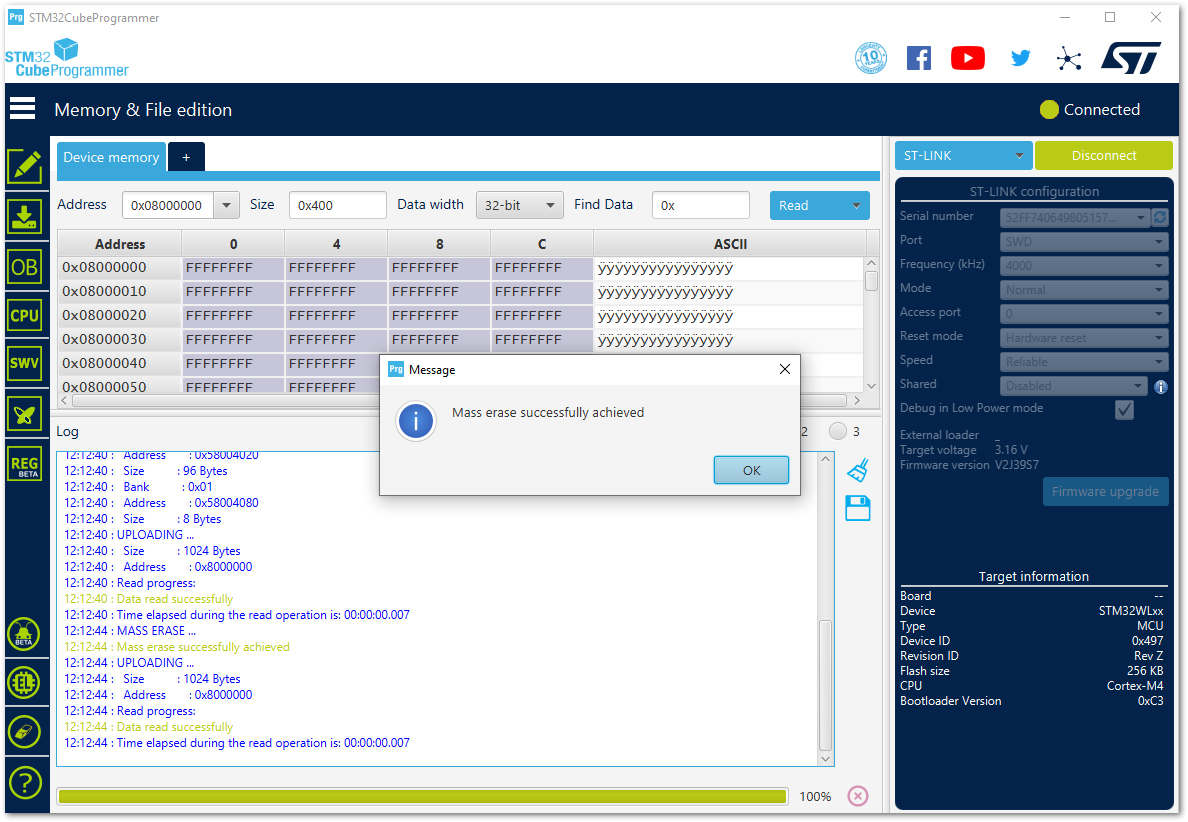Open the Frequency 4000 dropdown
The width and height of the screenshot is (1188, 822).
pyautogui.click(x=1084, y=265)
